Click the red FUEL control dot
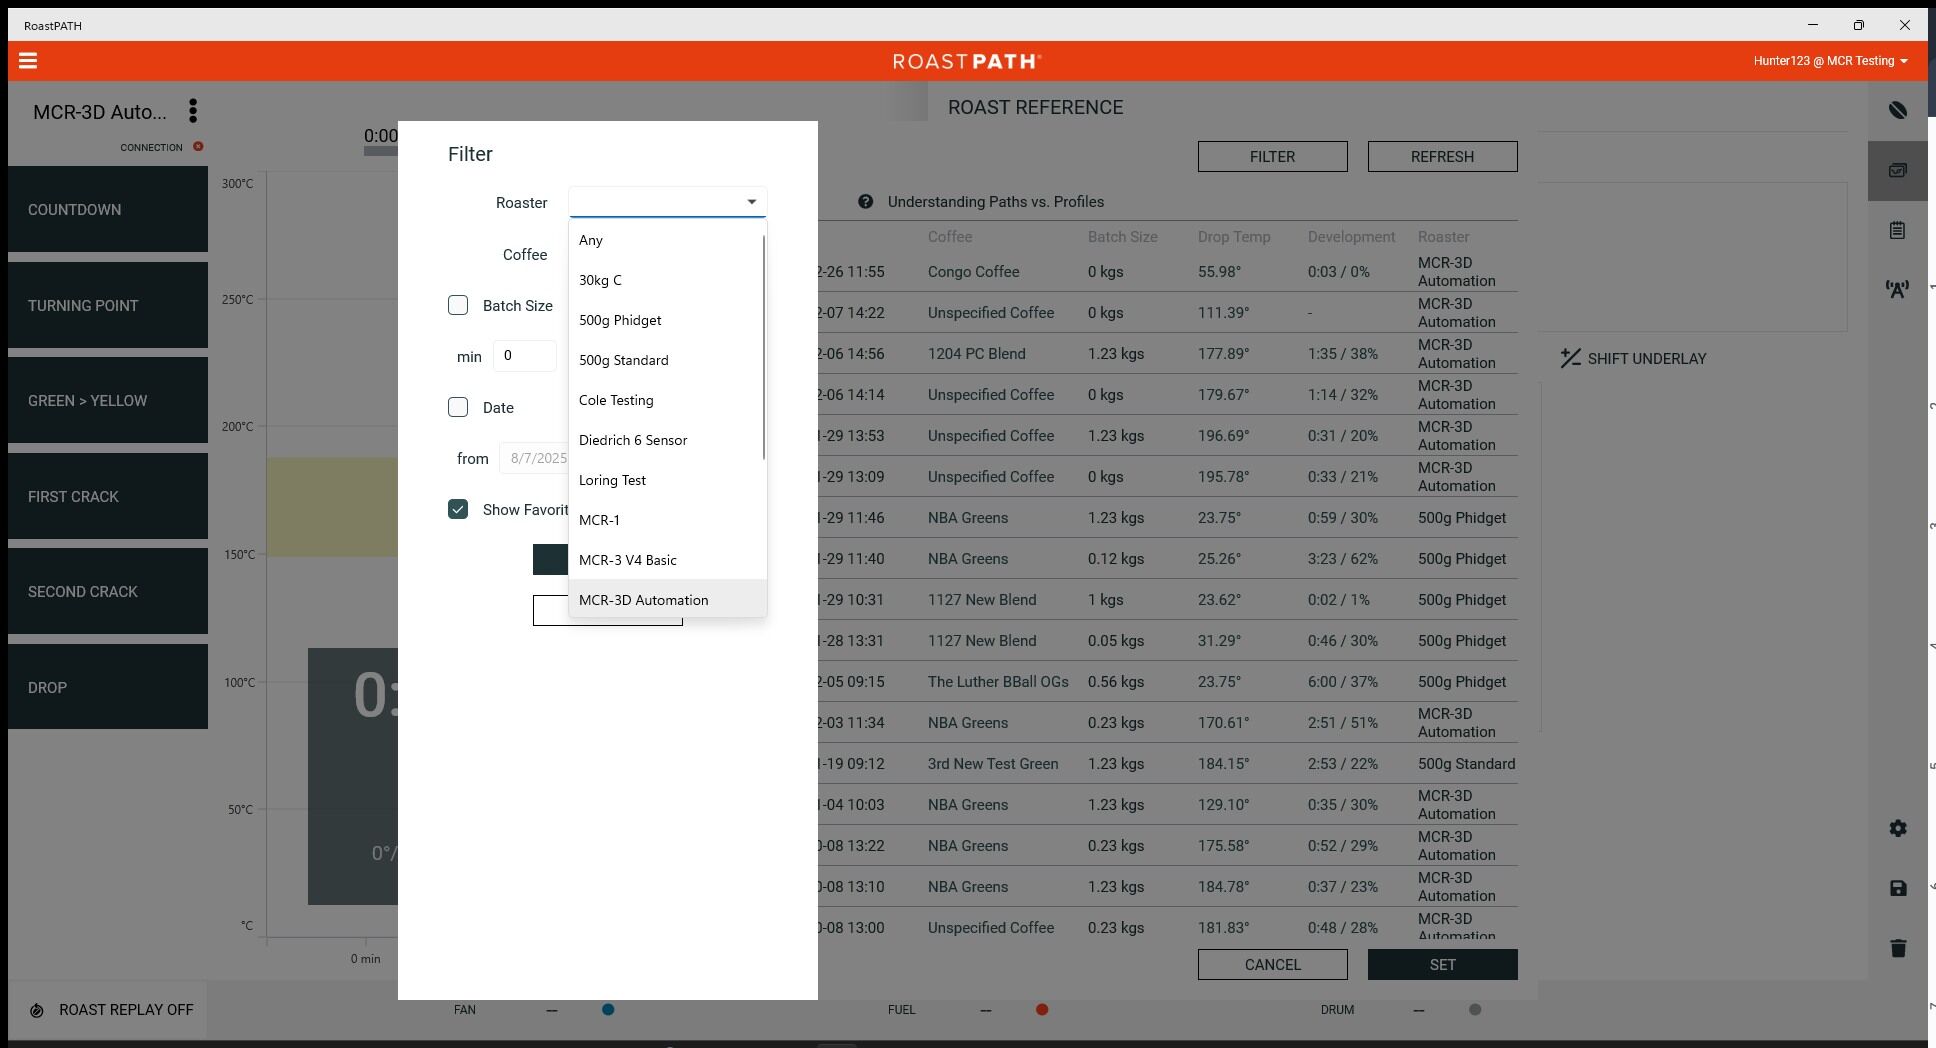Screen dimensions: 1936x1048 1042,1010
